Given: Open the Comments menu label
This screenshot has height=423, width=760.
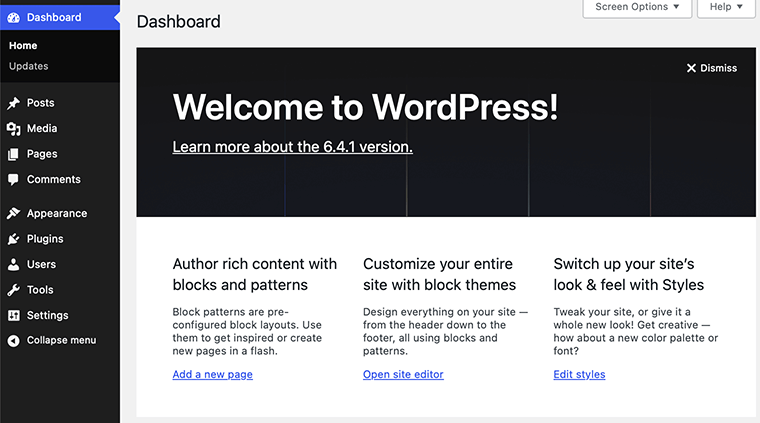Looking at the screenshot, I should point(54,179).
